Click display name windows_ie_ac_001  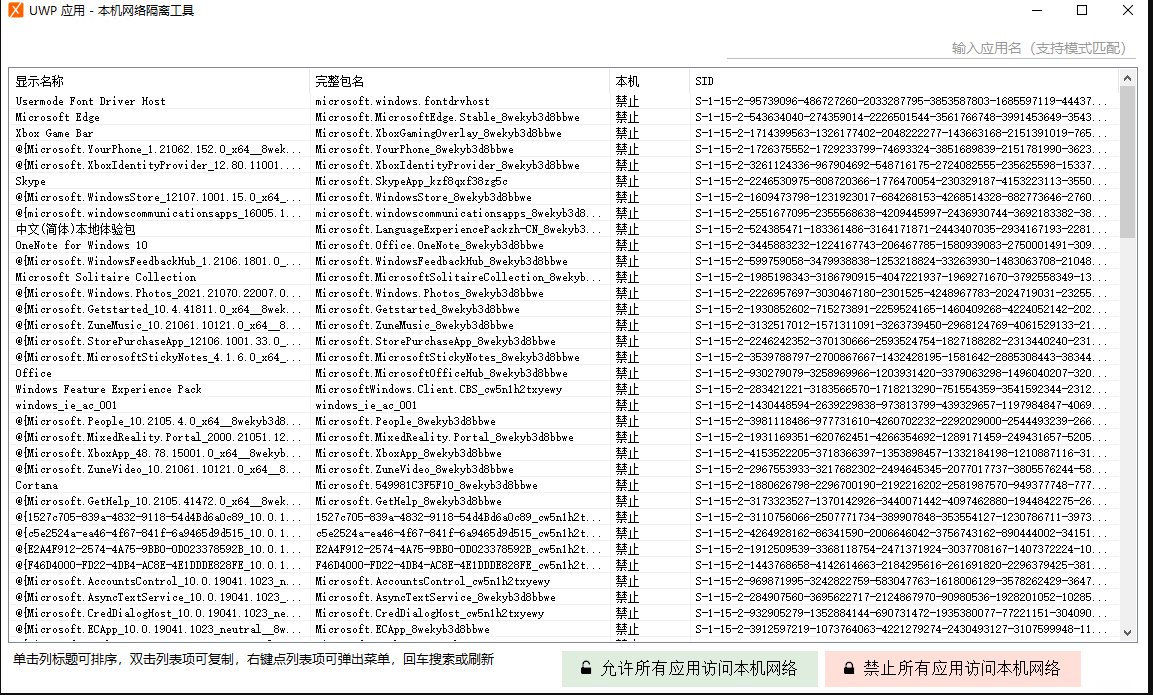point(66,405)
